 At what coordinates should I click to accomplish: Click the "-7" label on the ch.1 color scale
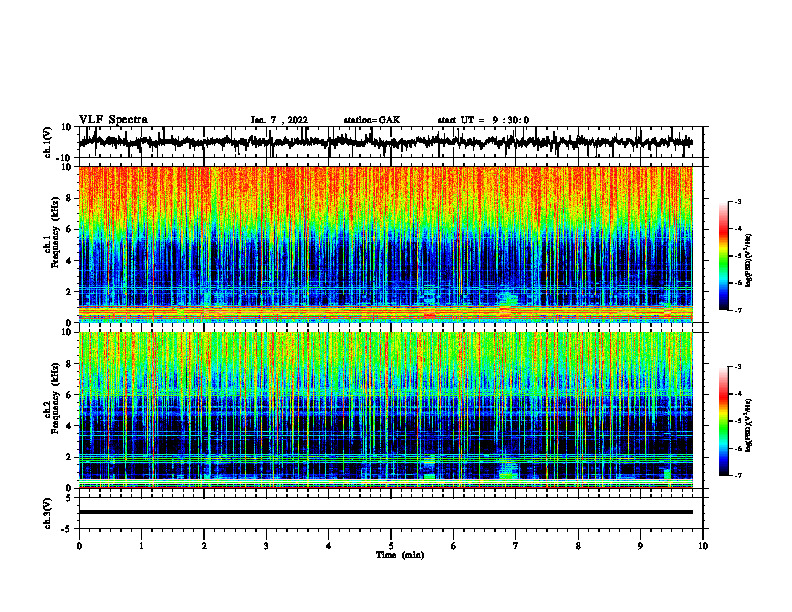pyautogui.click(x=737, y=310)
